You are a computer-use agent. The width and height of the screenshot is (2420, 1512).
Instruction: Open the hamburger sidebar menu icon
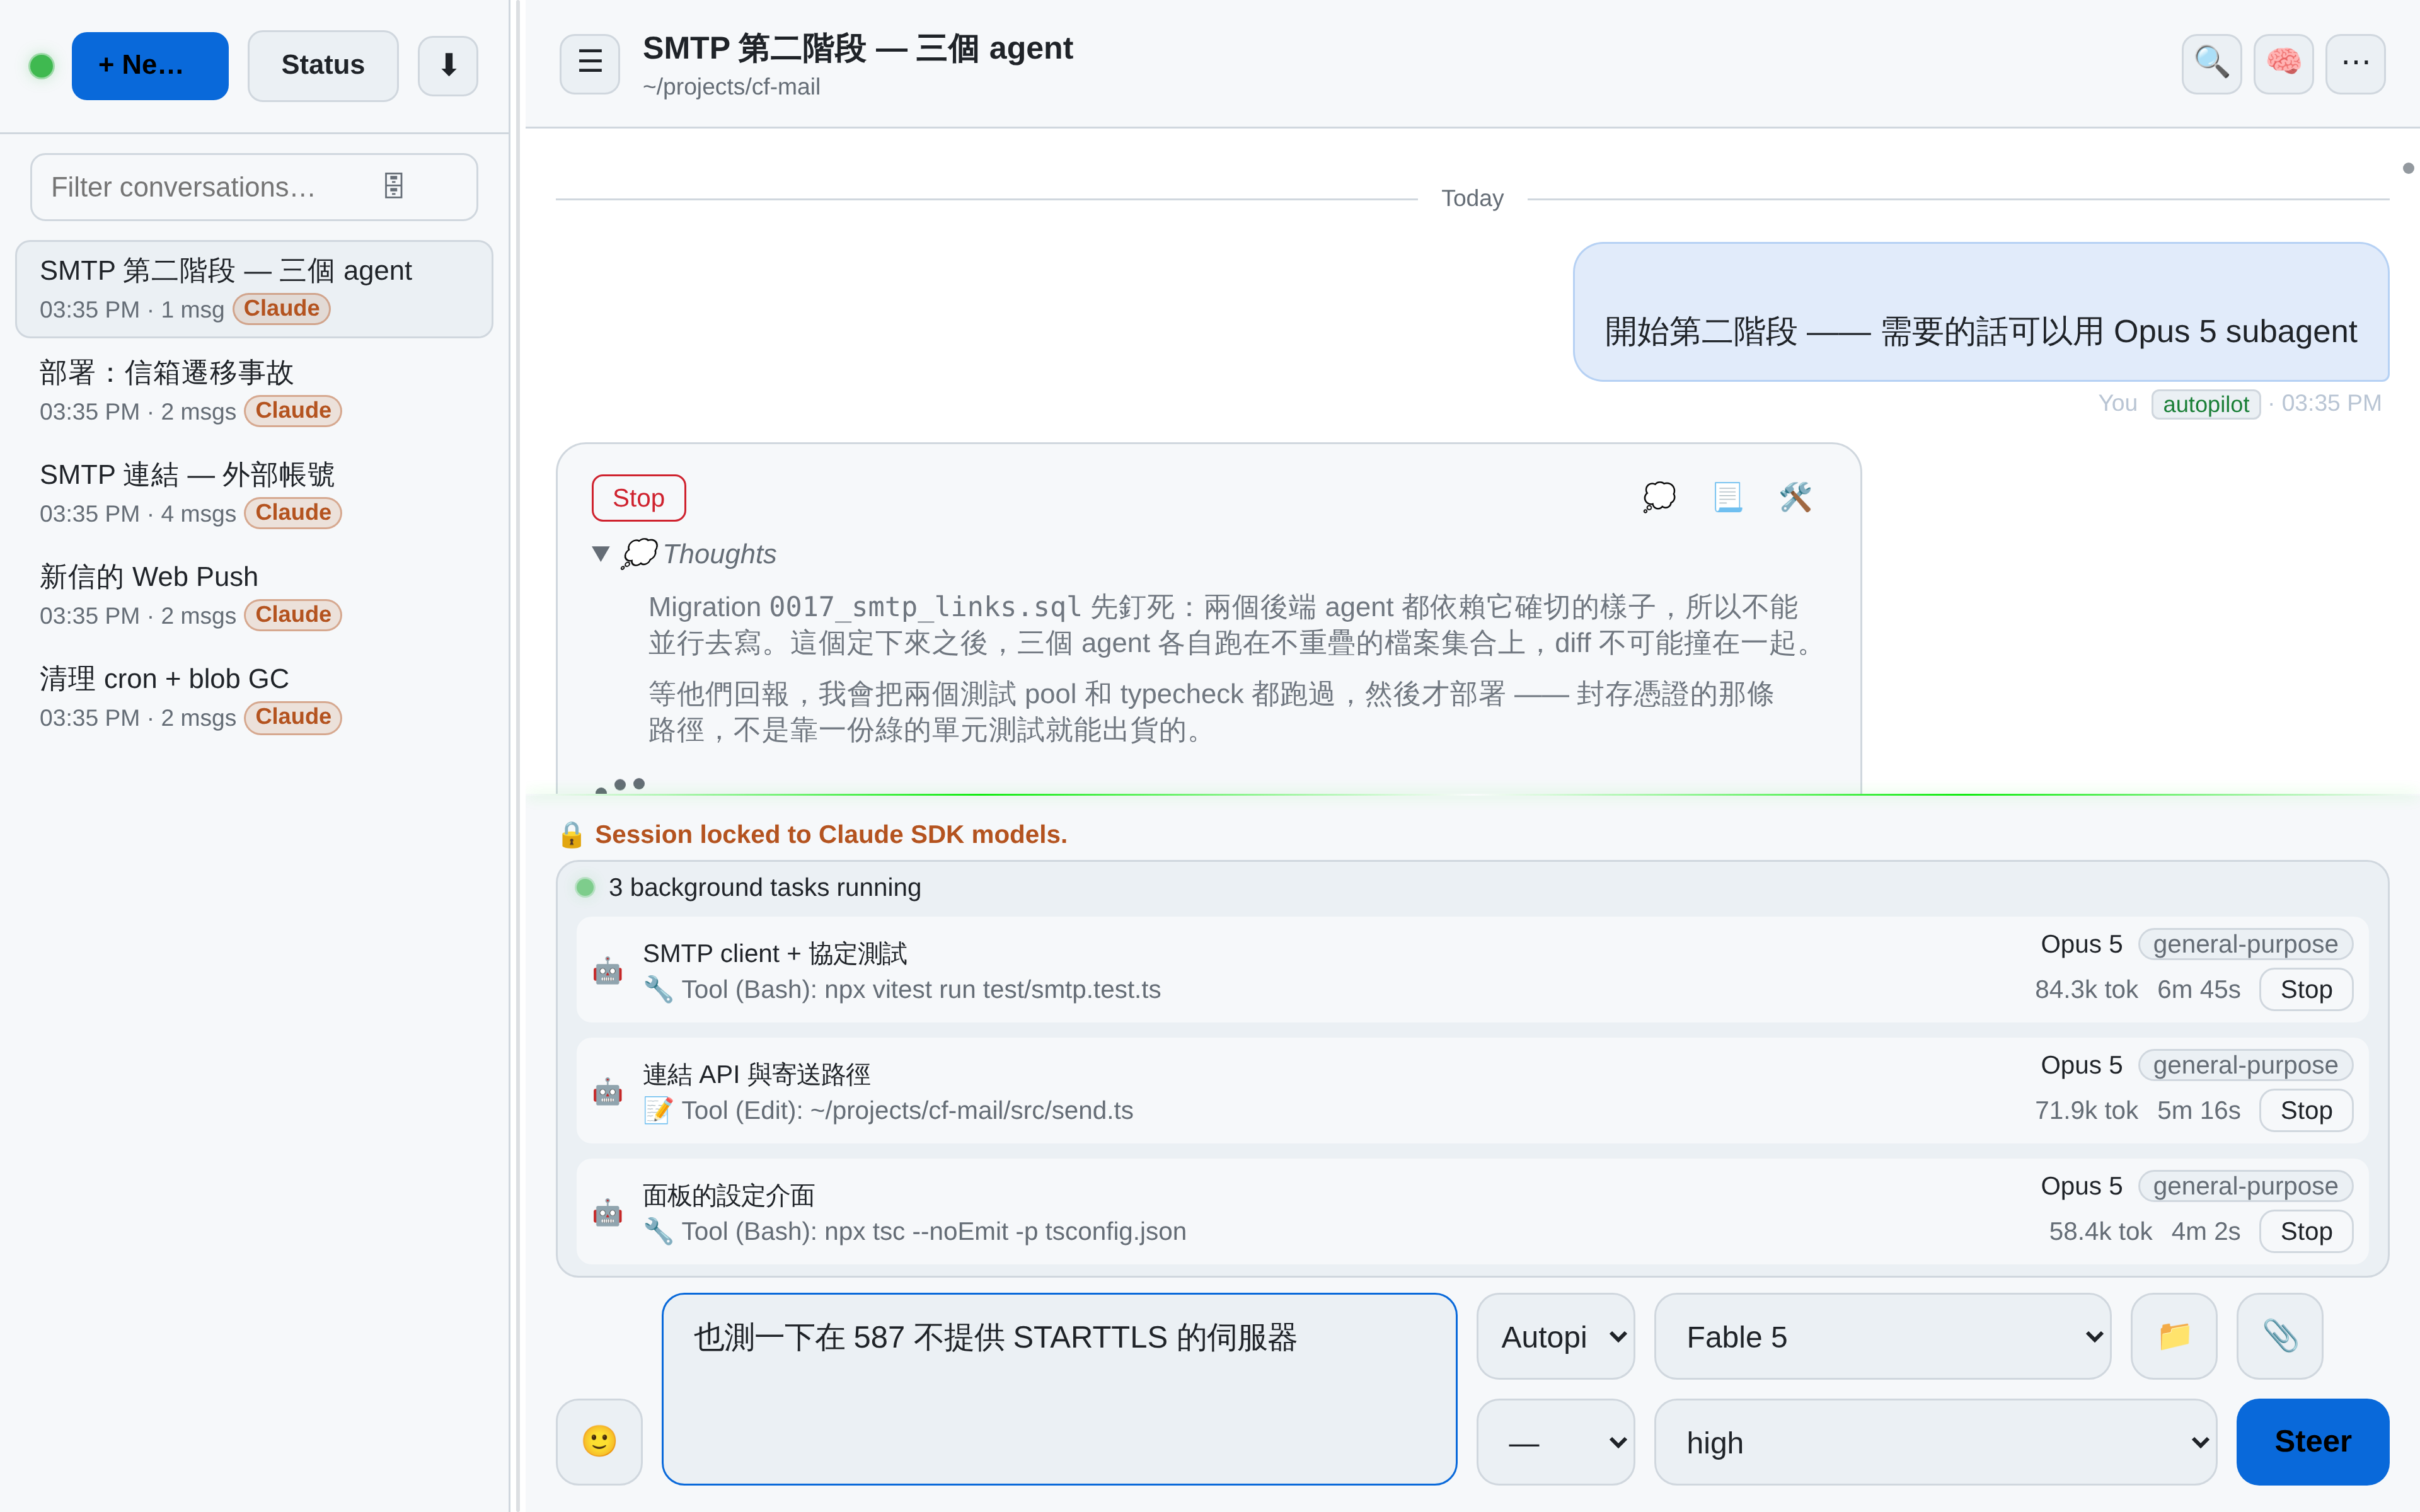click(x=589, y=64)
